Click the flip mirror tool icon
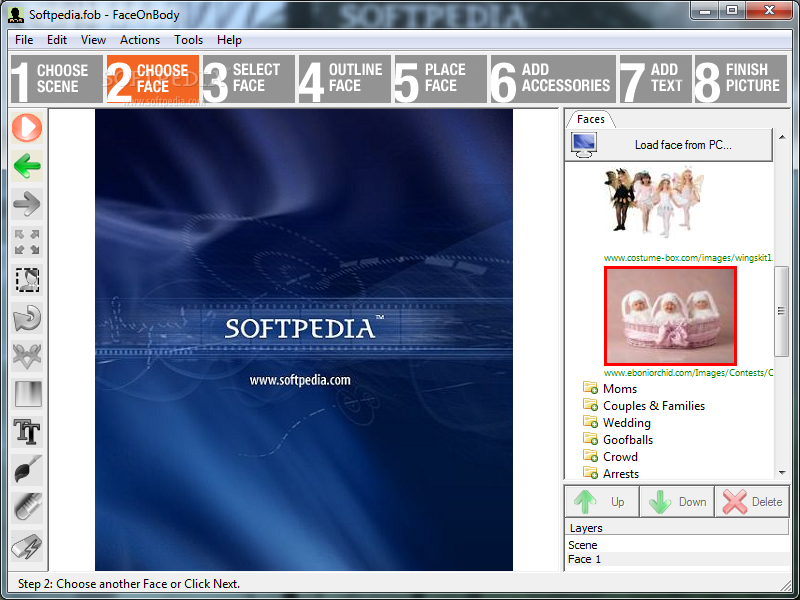Image resolution: width=800 pixels, height=600 pixels. tap(27, 356)
